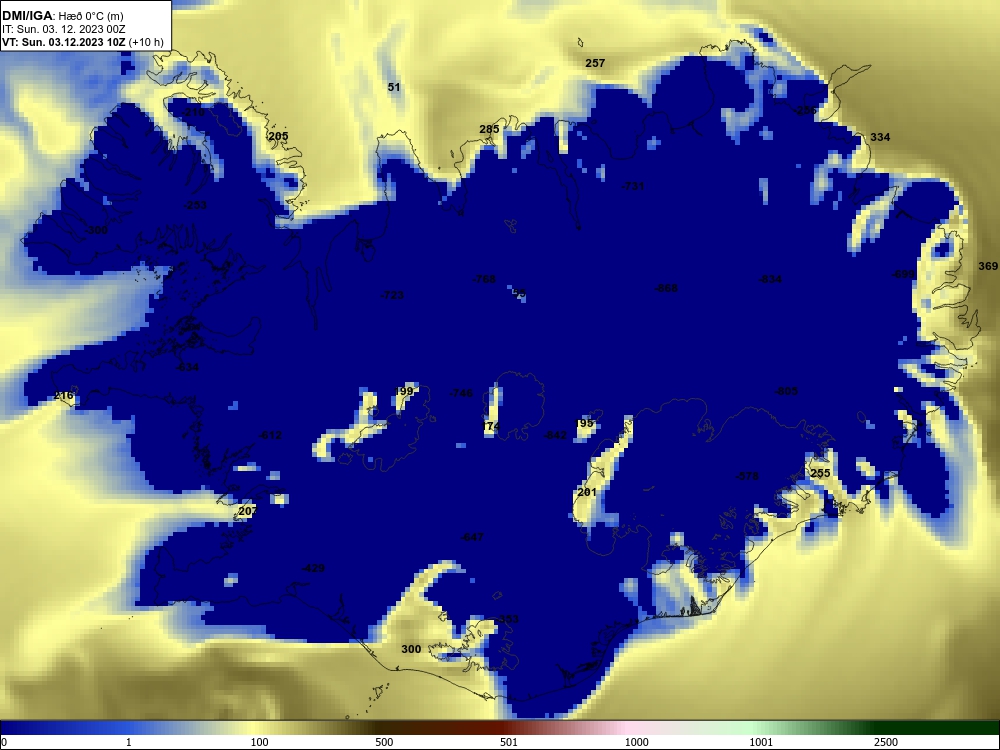Click the map value -634

(x=187, y=367)
